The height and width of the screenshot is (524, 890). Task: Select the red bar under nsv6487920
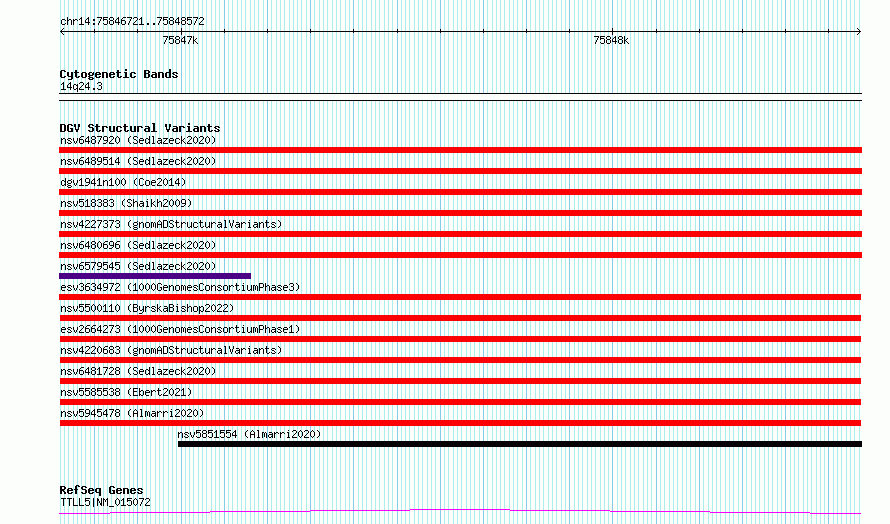(x=460, y=150)
